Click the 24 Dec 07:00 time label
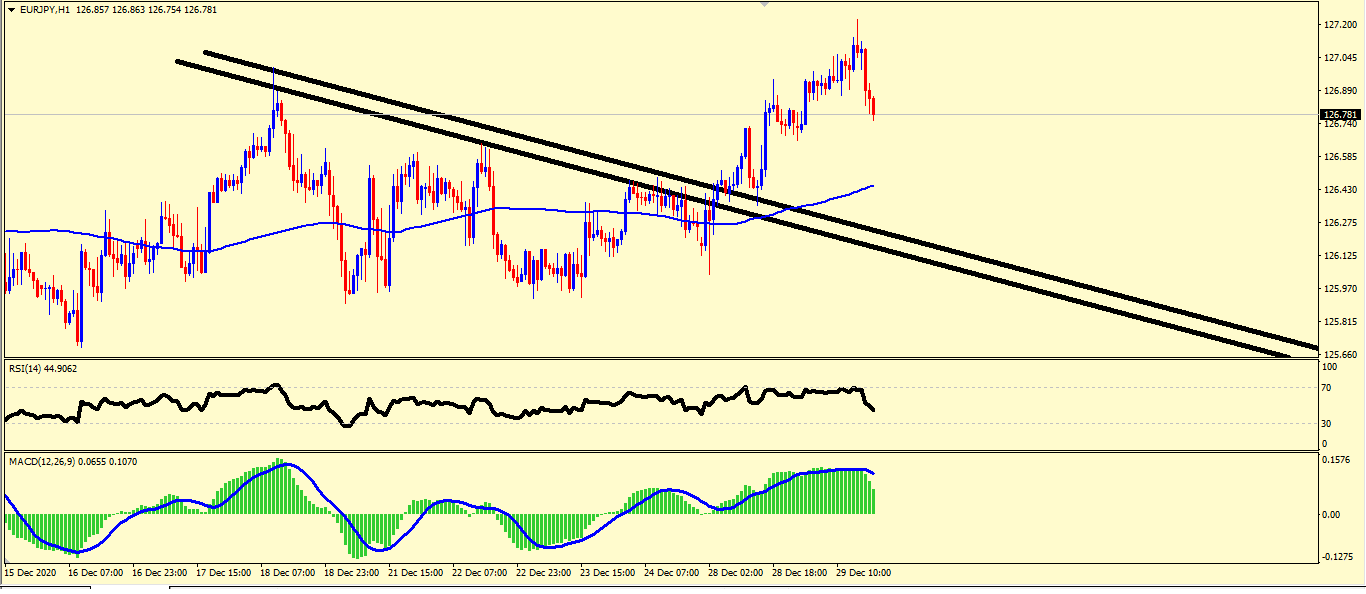 [x=672, y=574]
